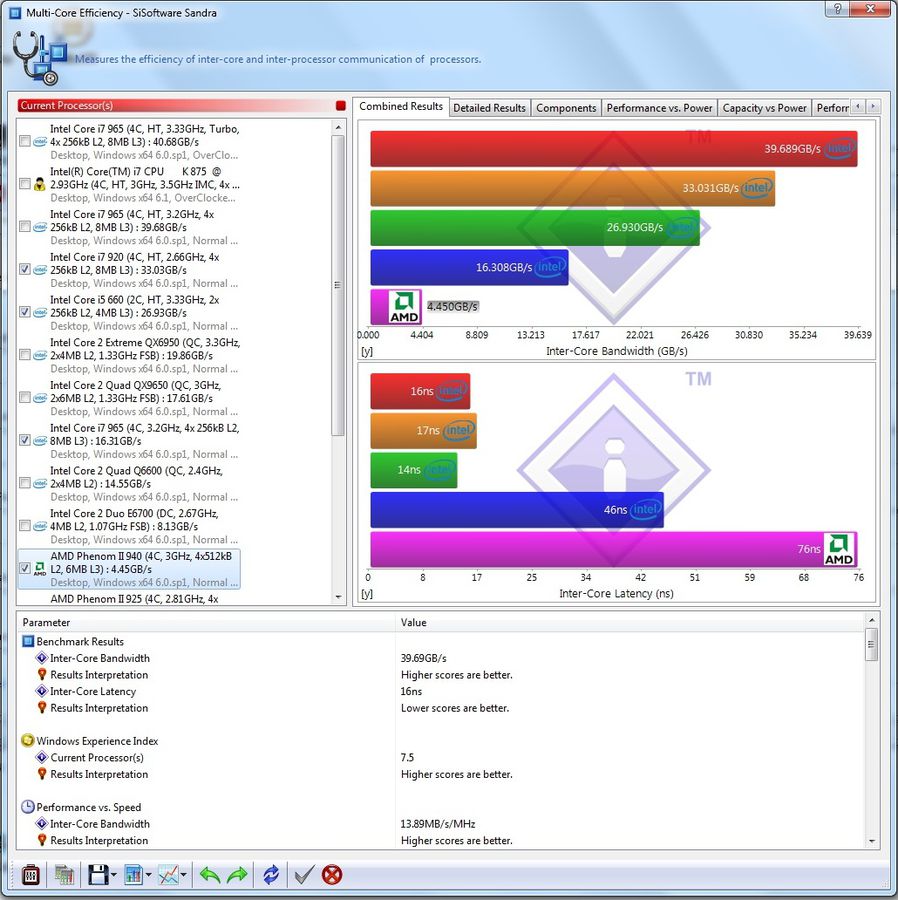
Task: Click the red 39.689GB/s bandwidth bar
Action: (x=613, y=149)
